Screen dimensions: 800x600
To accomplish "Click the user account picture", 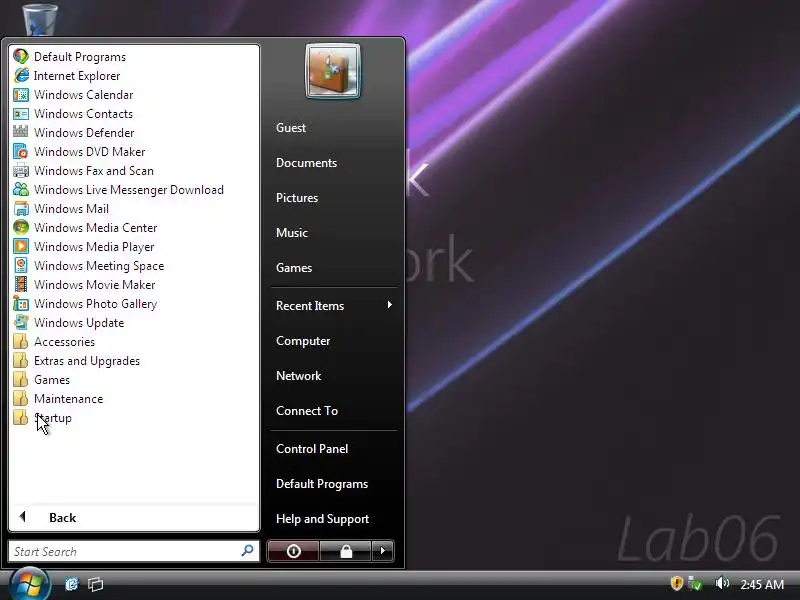I will (333, 71).
